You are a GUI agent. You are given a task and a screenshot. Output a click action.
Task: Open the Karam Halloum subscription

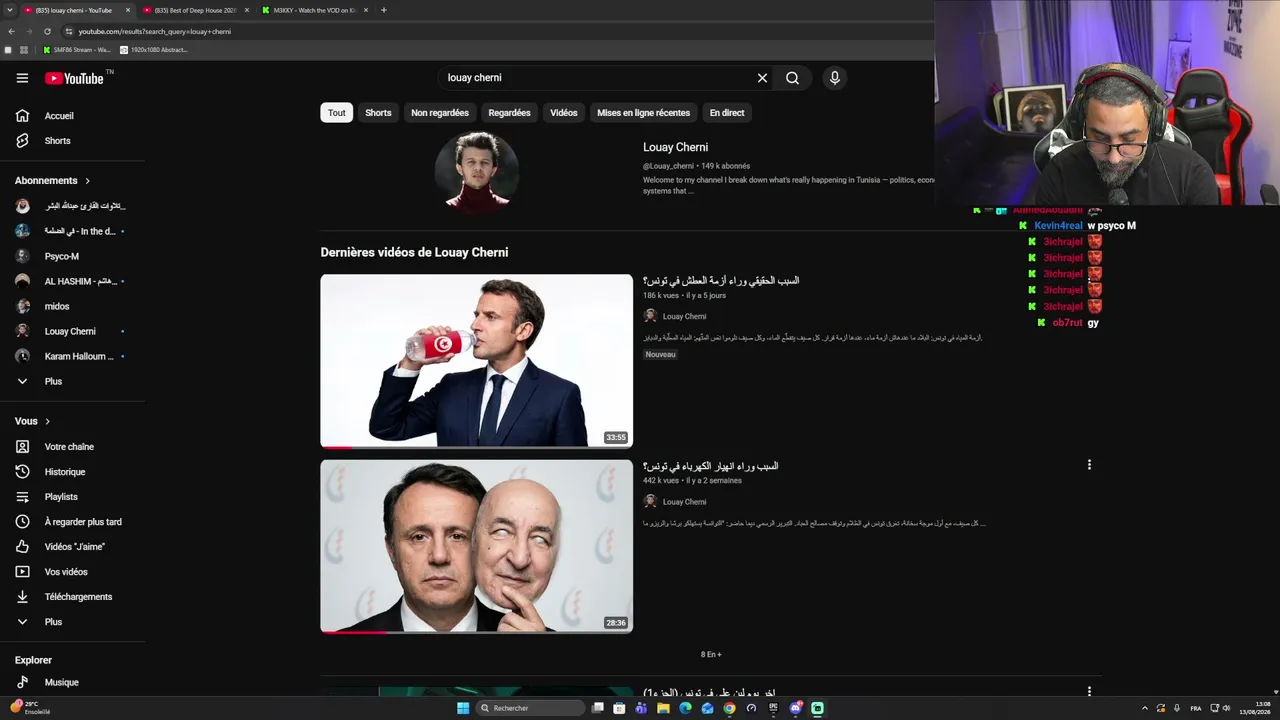[72, 356]
